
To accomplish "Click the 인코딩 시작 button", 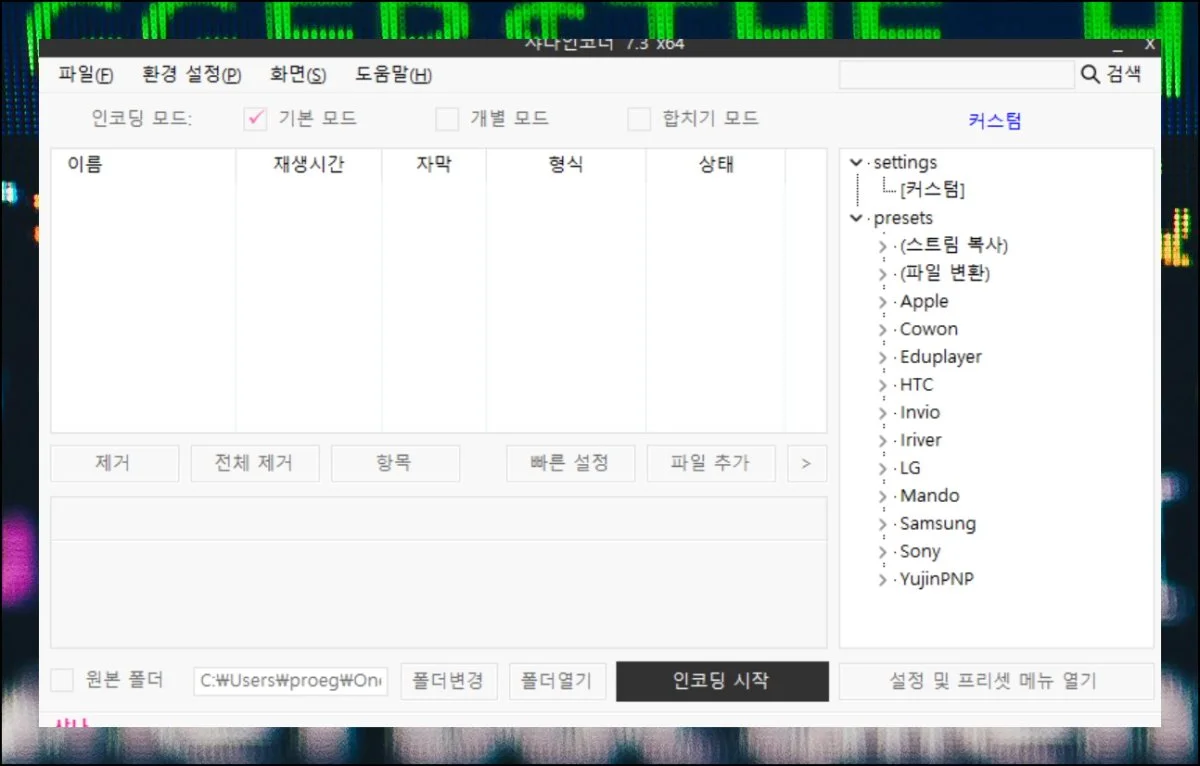I will click(722, 681).
